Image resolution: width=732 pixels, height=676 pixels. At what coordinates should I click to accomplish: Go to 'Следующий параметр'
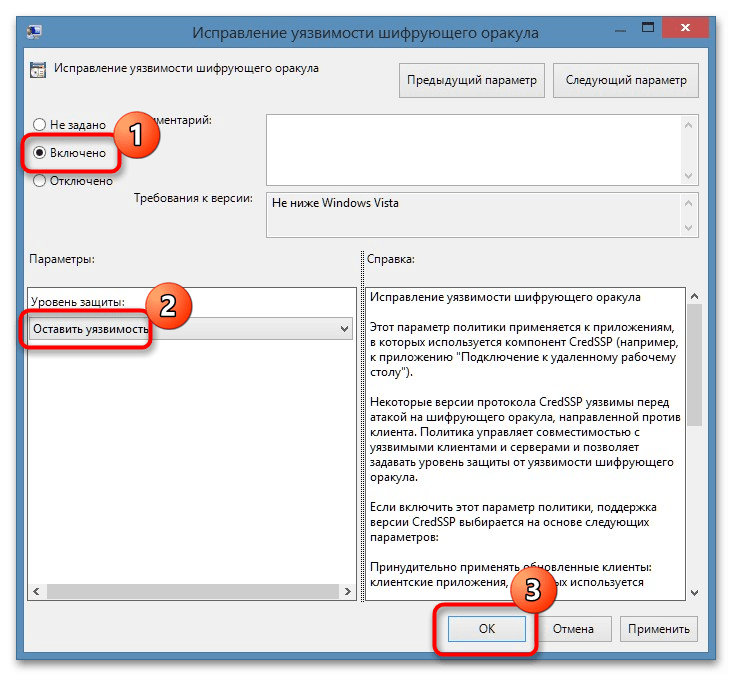[626, 80]
